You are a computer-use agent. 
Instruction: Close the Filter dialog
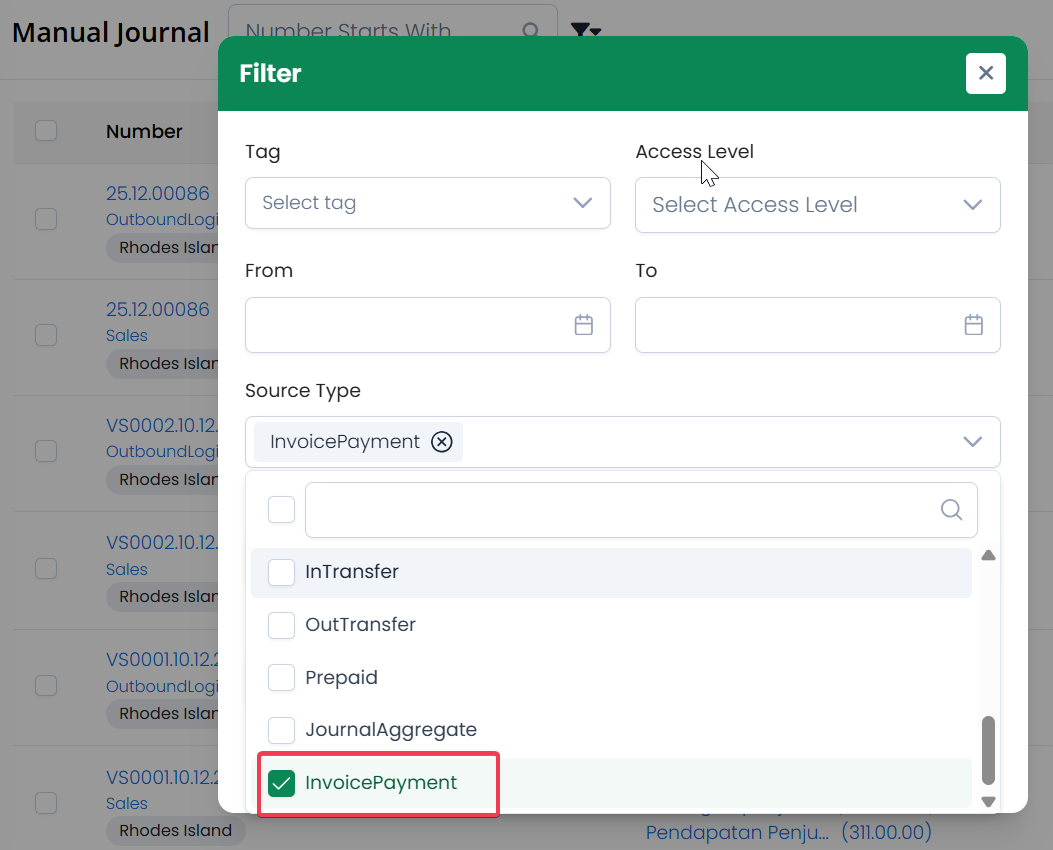coord(985,73)
